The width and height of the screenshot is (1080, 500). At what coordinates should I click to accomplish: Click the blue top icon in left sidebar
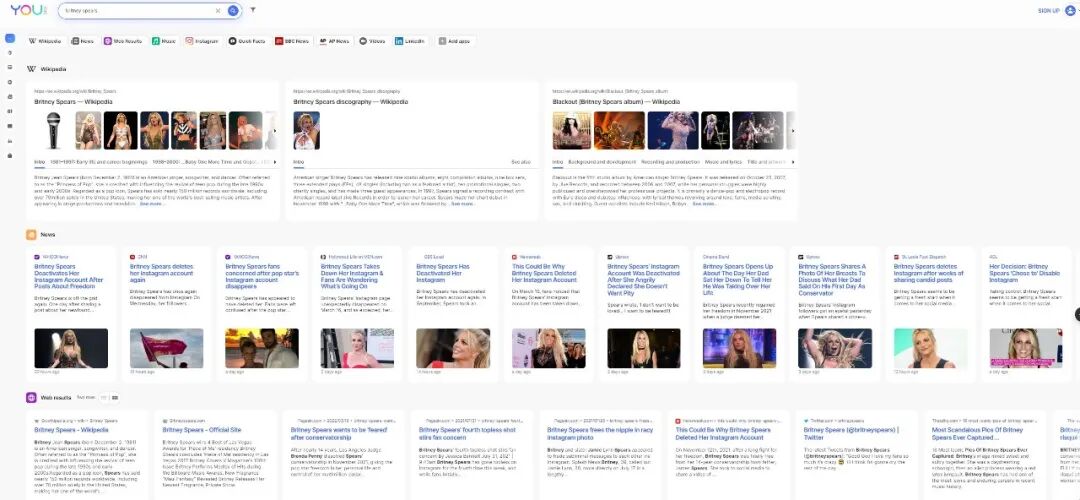10,39
